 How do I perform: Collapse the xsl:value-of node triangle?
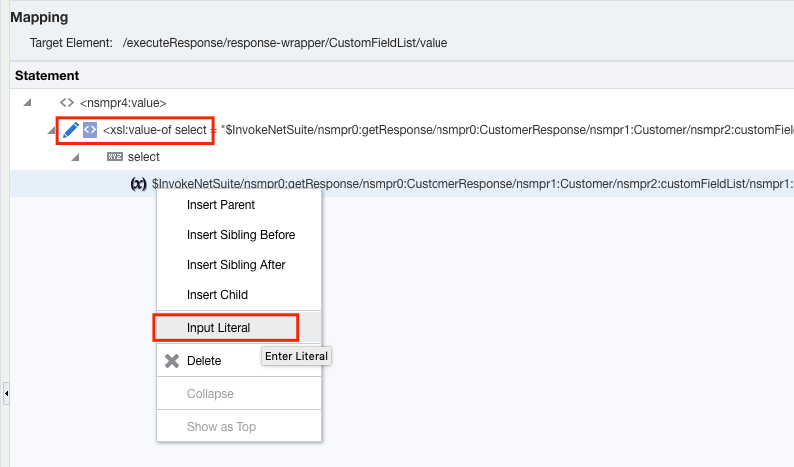tap(51, 130)
